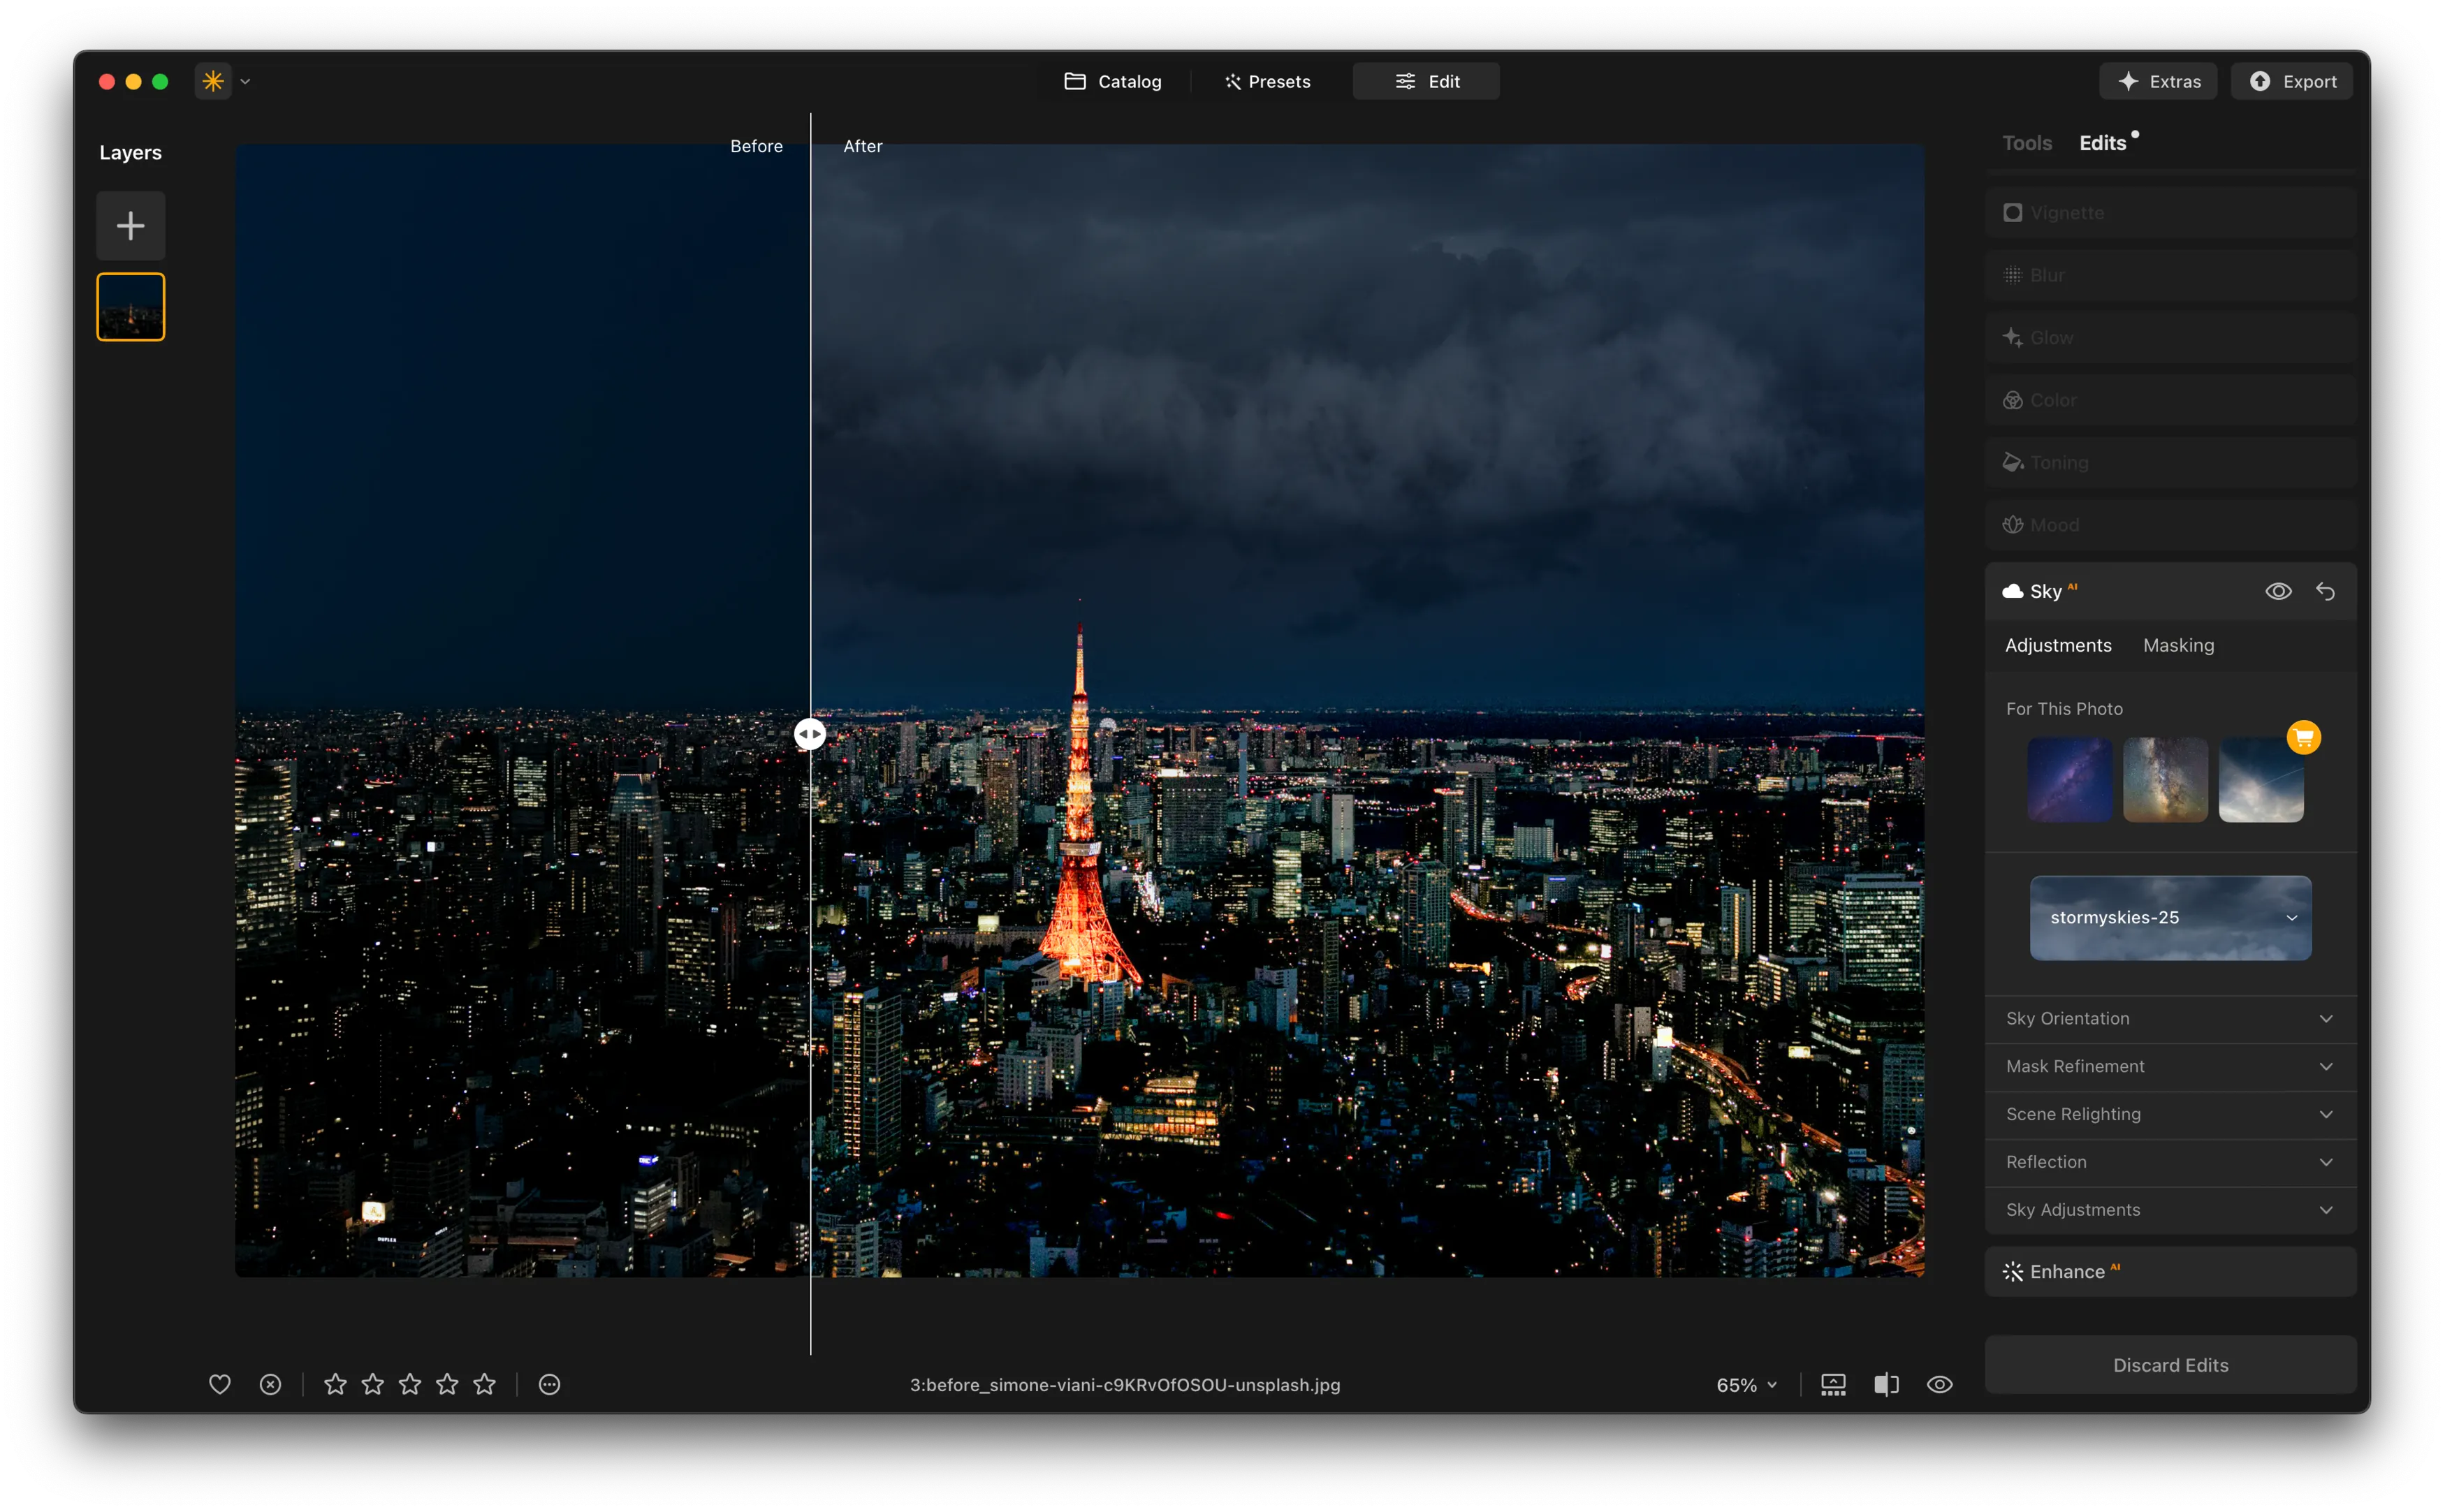The width and height of the screenshot is (2445, 1512).
Task: Toggle before/after compare view icon
Action: pyautogui.click(x=1886, y=1384)
